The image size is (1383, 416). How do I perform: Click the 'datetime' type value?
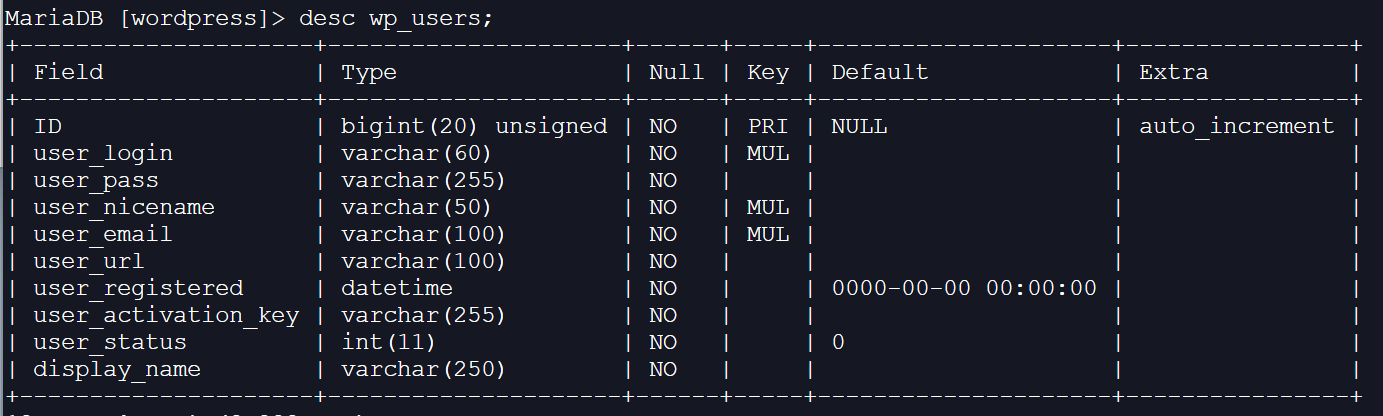(397, 288)
